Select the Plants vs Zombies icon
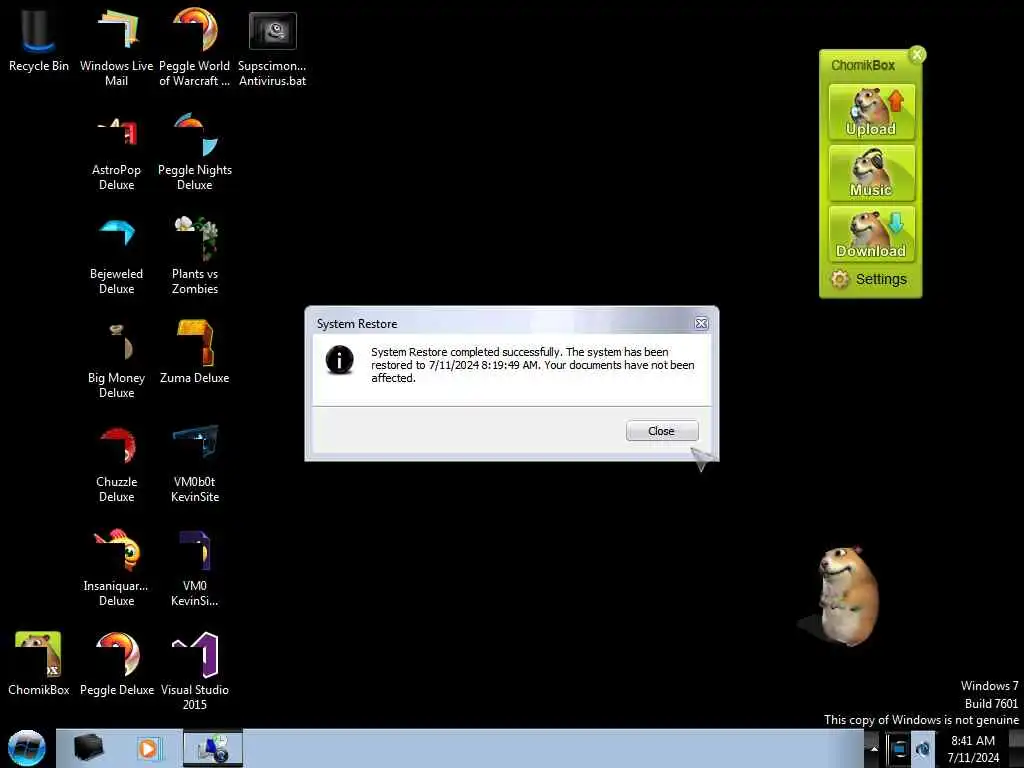Image resolution: width=1024 pixels, height=768 pixels. pos(195,255)
